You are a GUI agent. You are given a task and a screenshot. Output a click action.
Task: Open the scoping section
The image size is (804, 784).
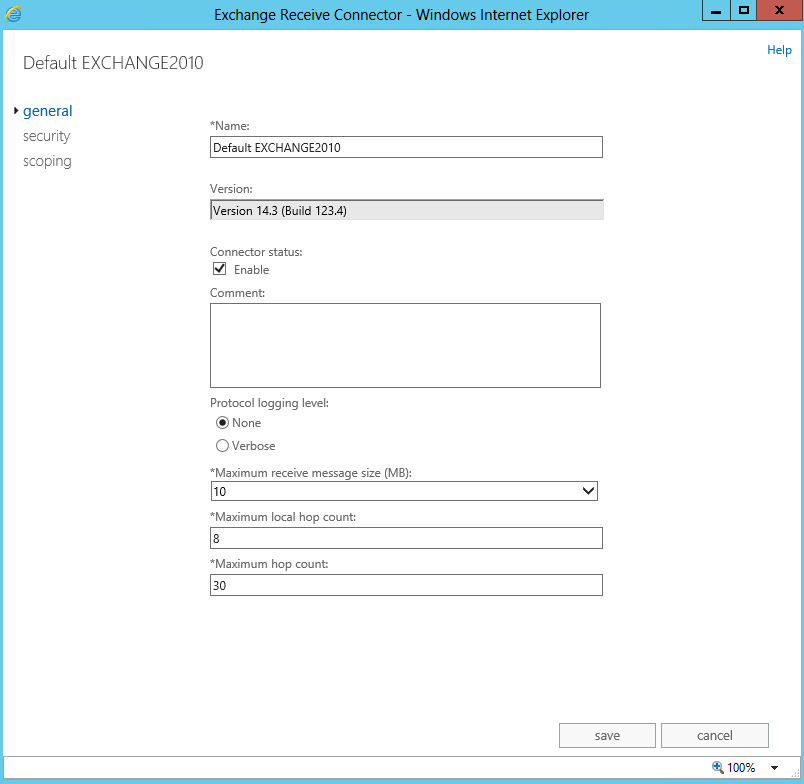pos(47,161)
